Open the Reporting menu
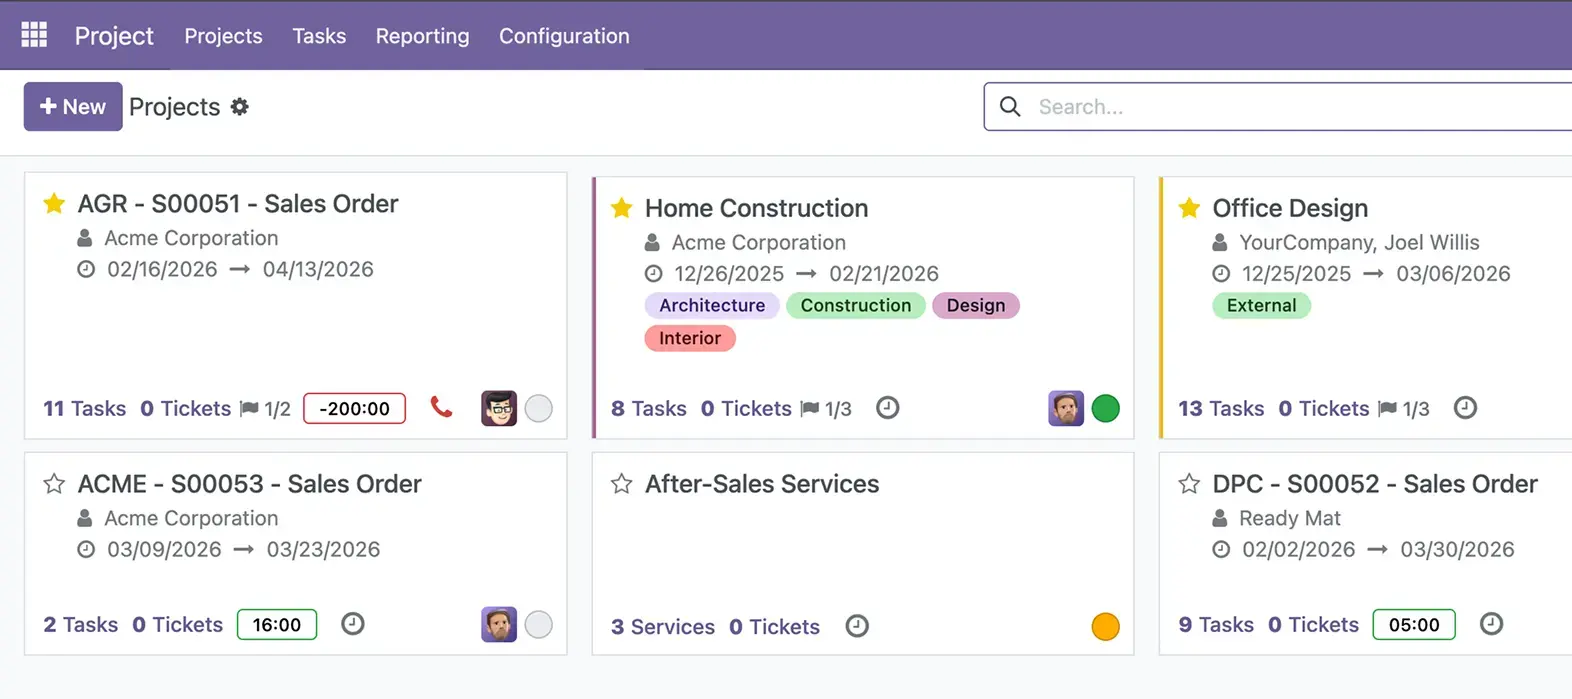Image resolution: width=1572 pixels, height=699 pixels. point(422,36)
